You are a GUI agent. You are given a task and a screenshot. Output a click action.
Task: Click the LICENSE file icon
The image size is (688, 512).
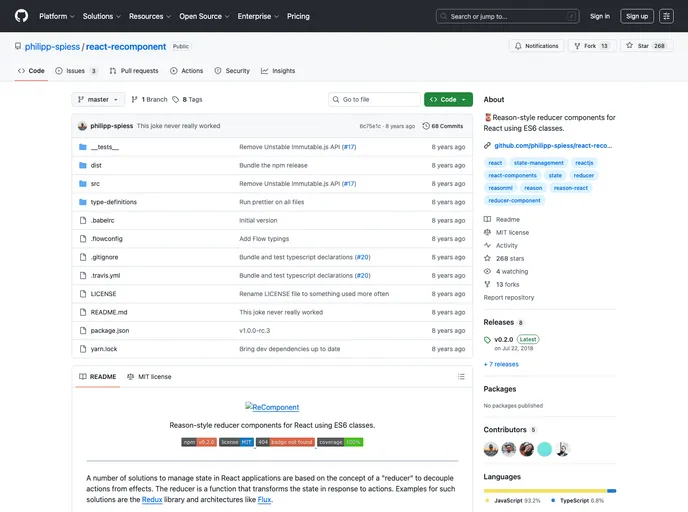pos(83,294)
